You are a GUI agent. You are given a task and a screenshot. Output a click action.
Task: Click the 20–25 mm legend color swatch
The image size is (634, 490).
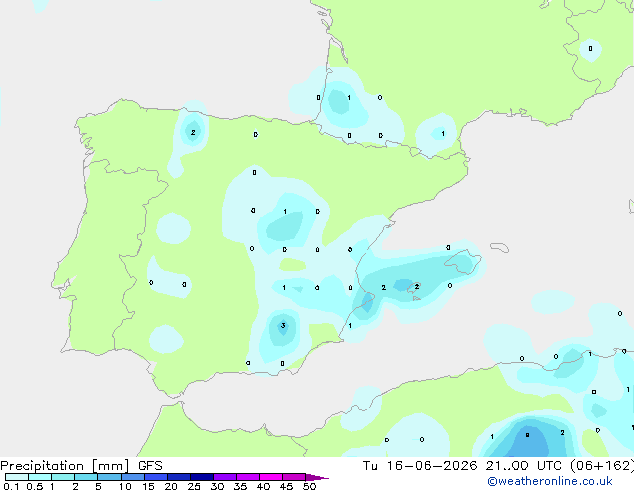click(x=178, y=477)
